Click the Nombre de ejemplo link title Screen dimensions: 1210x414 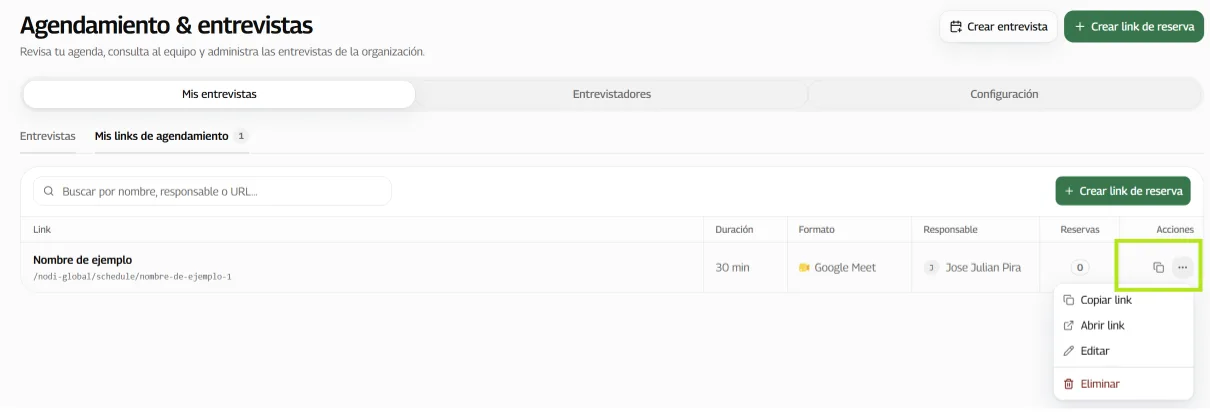click(x=82, y=260)
